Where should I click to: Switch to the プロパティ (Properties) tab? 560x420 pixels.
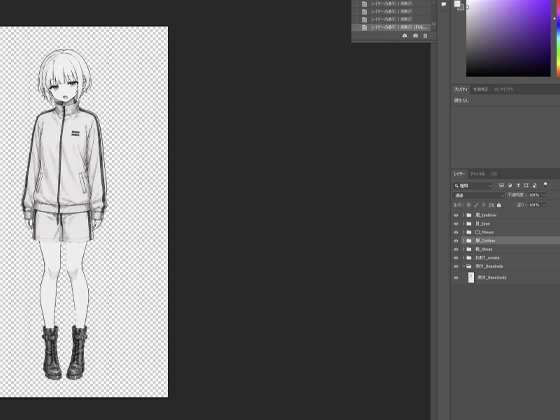pos(461,89)
